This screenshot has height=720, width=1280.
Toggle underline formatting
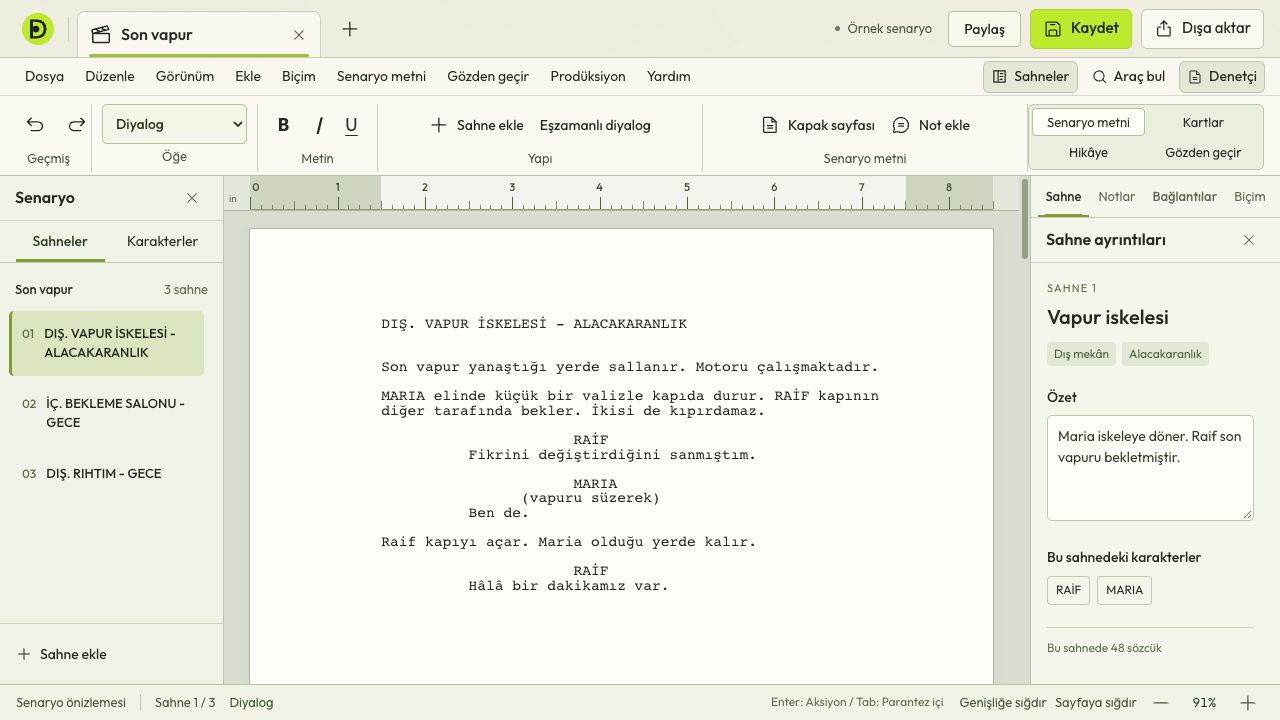click(x=351, y=125)
